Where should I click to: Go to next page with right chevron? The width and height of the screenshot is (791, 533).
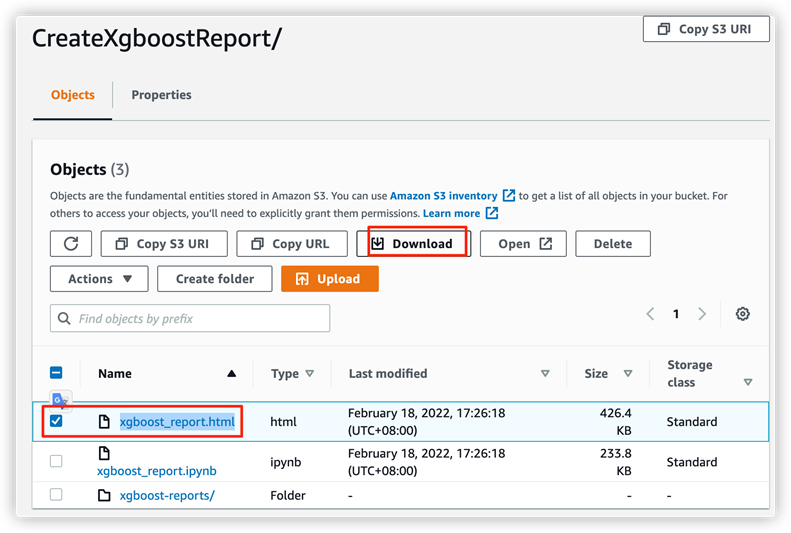tap(702, 314)
